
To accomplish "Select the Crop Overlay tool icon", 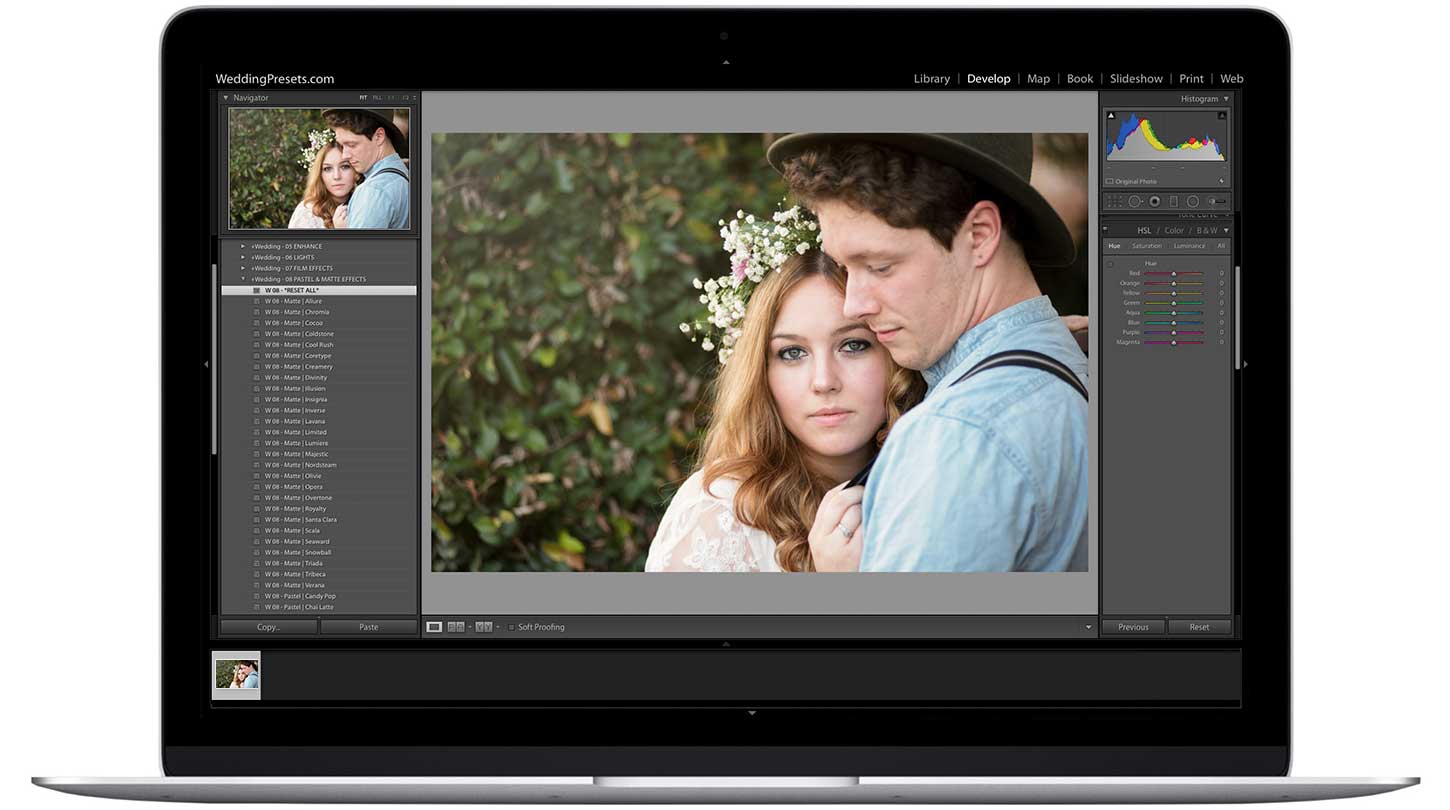I will 1114,201.
